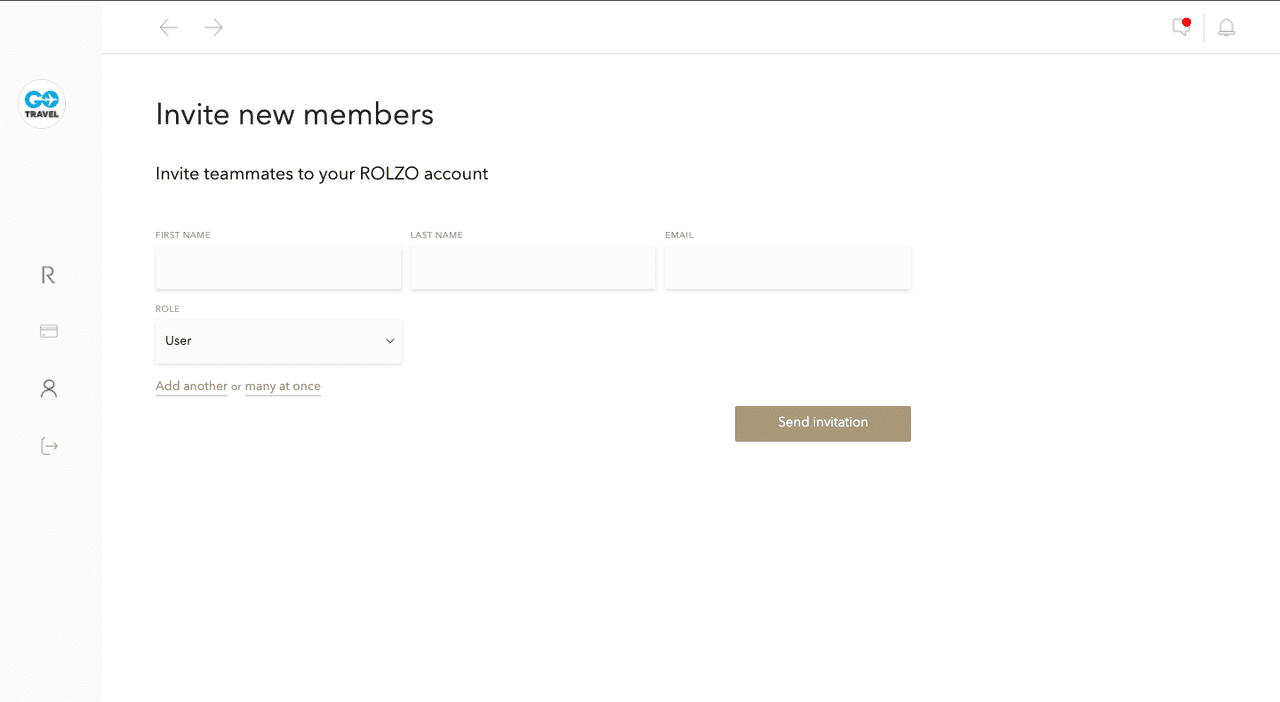The width and height of the screenshot is (1280, 702).
Task: Click the logout icon in sidebar
Action: tap(48, 446)
